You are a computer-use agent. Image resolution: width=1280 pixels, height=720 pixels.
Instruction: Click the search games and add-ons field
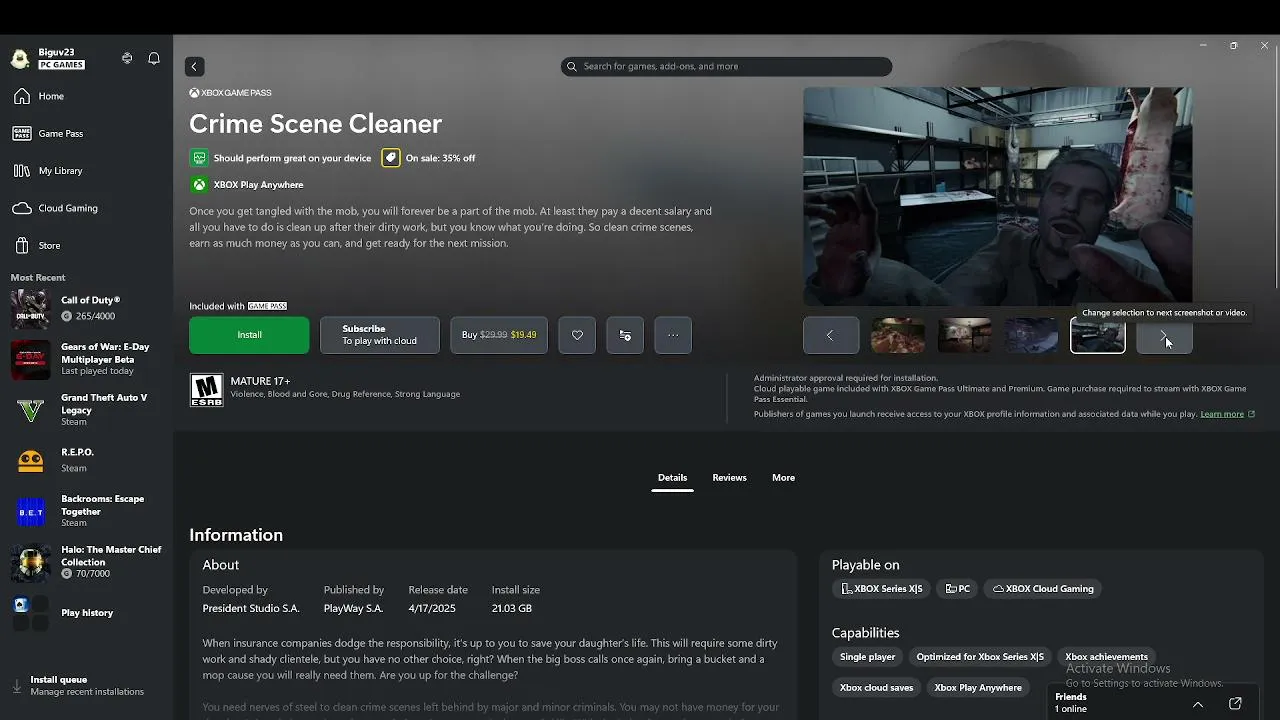pyautogui.click(x=726, y=67)
